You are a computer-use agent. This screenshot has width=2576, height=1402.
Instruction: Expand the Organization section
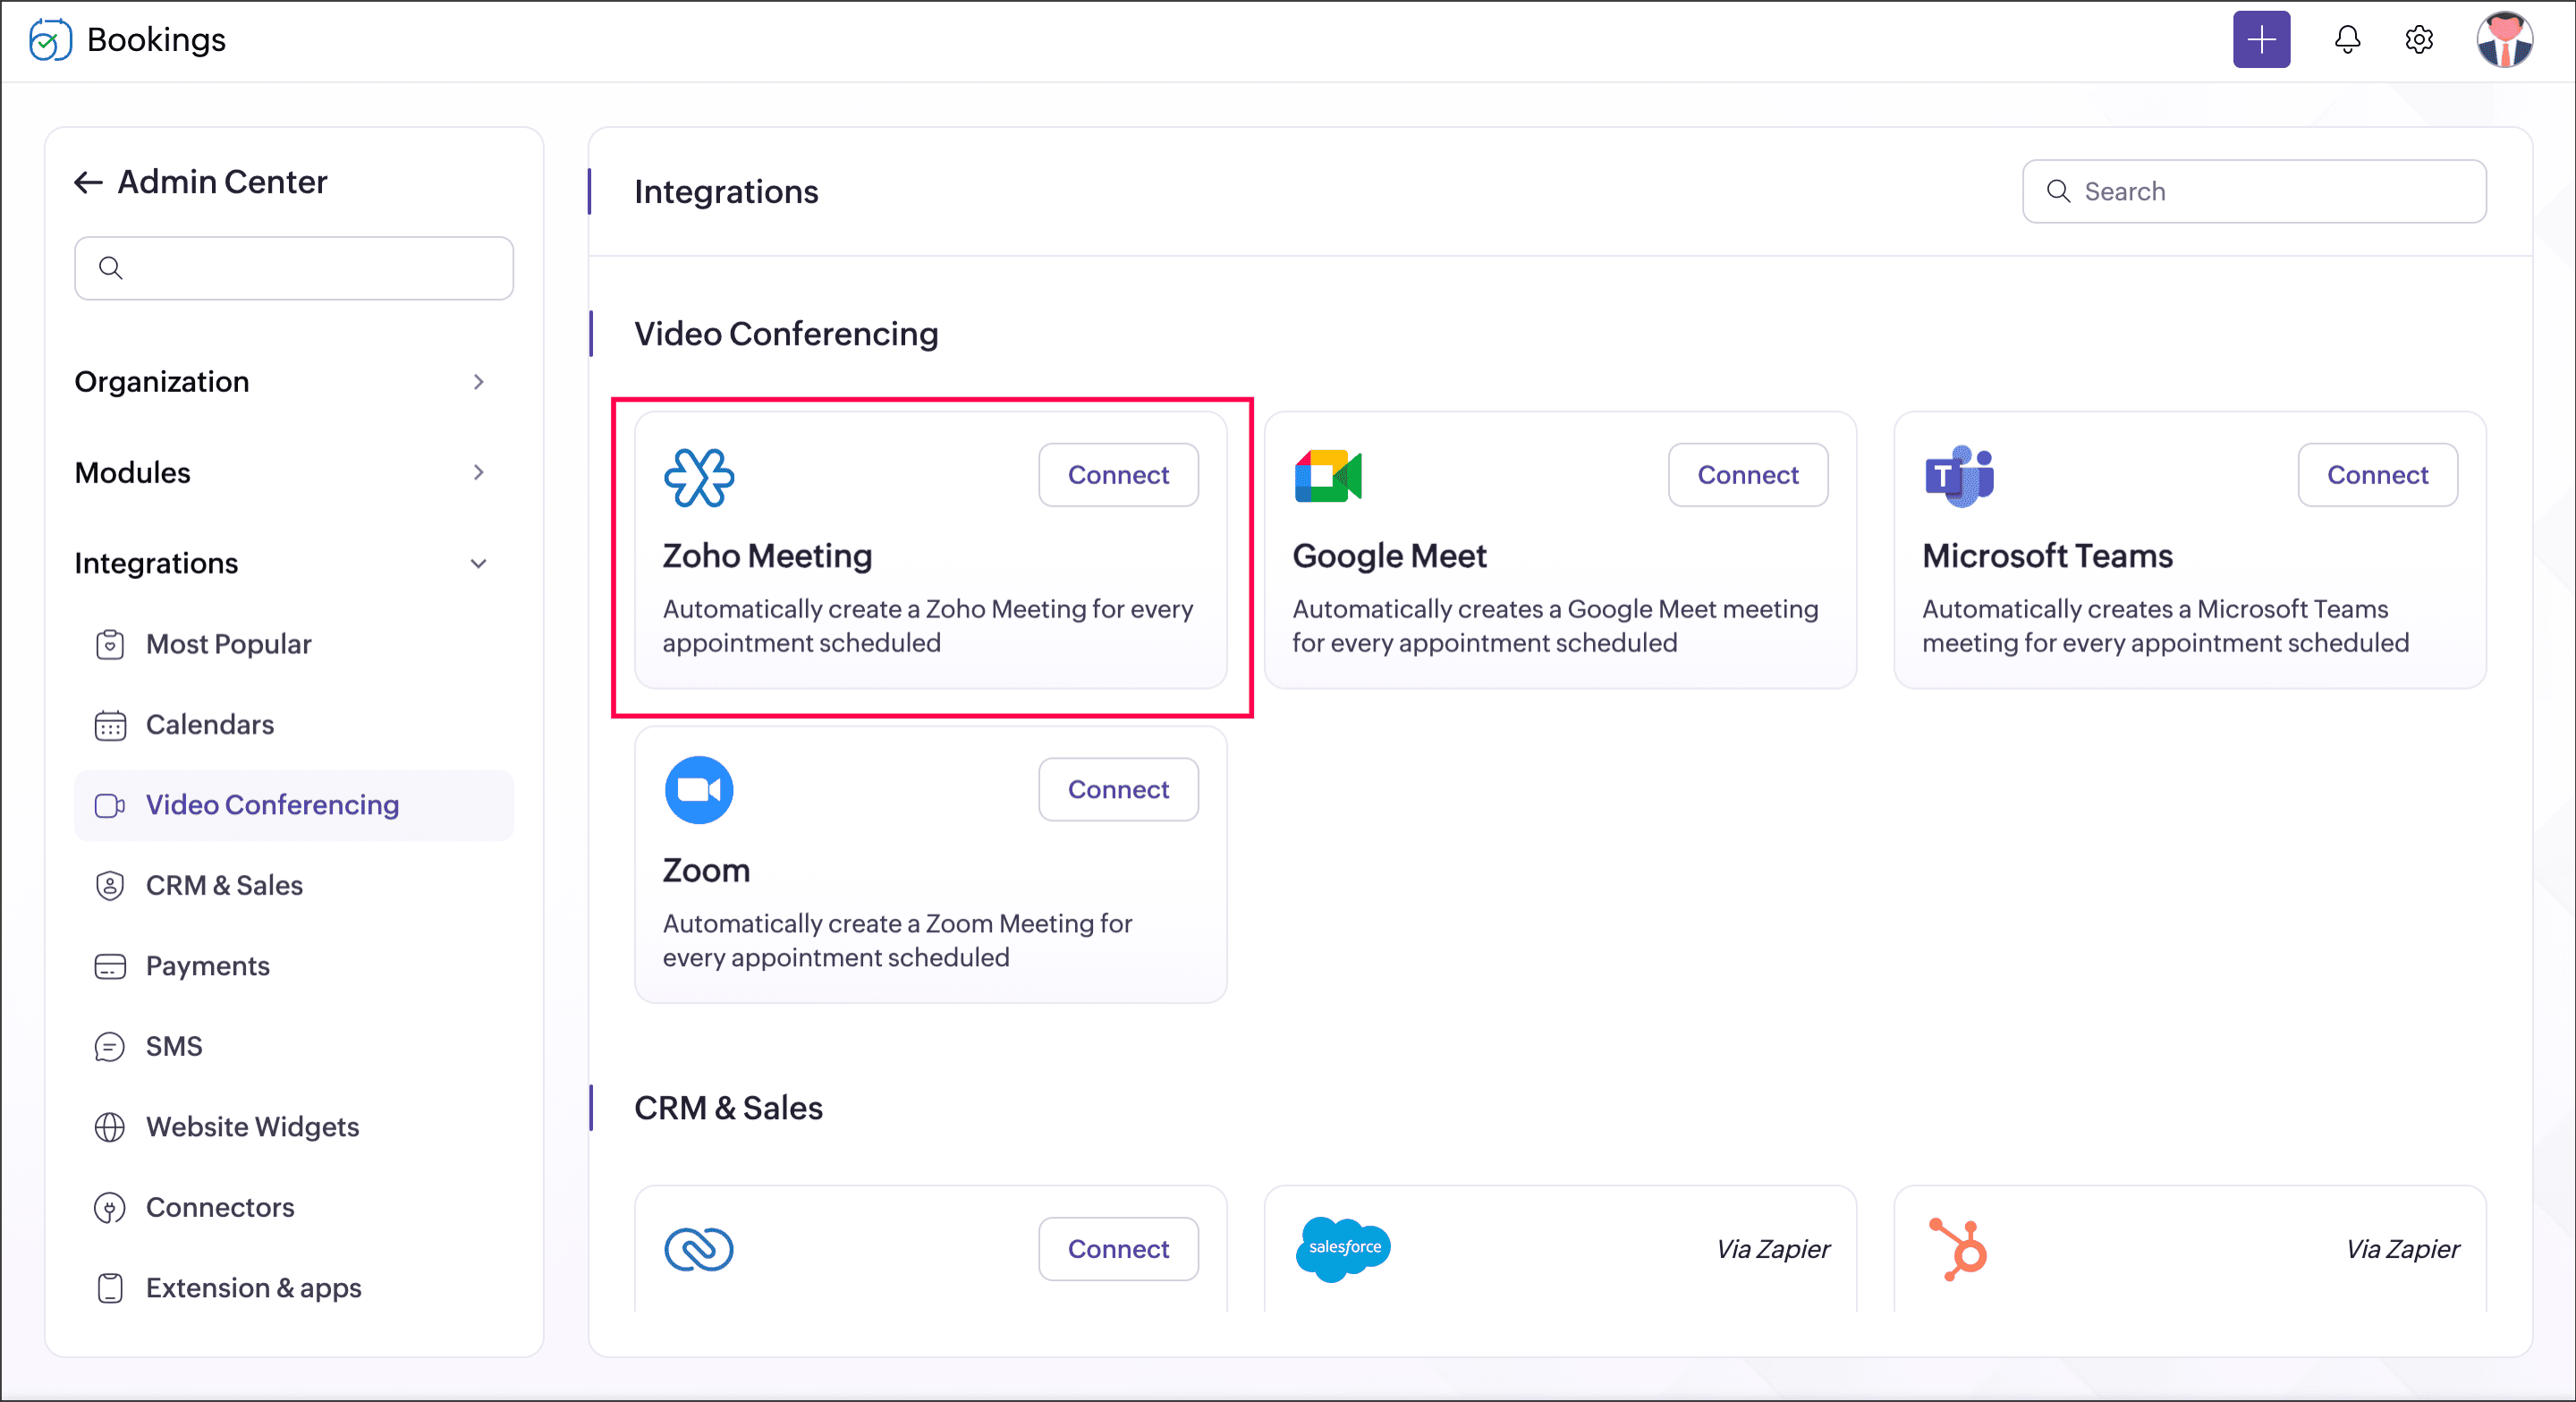[x=478, y=382]
